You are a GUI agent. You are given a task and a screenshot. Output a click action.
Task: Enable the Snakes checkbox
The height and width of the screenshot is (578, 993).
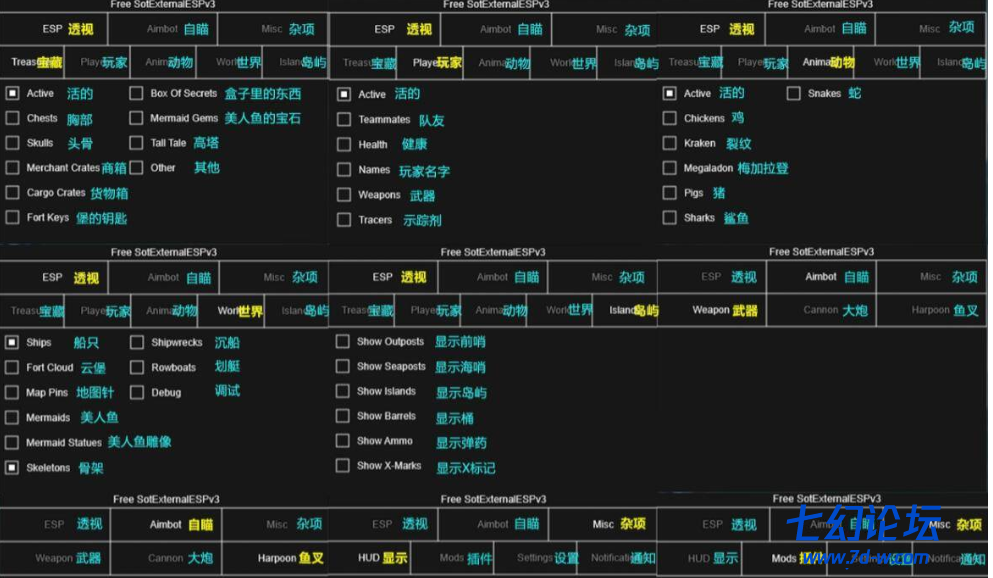[x=794, y=94]
